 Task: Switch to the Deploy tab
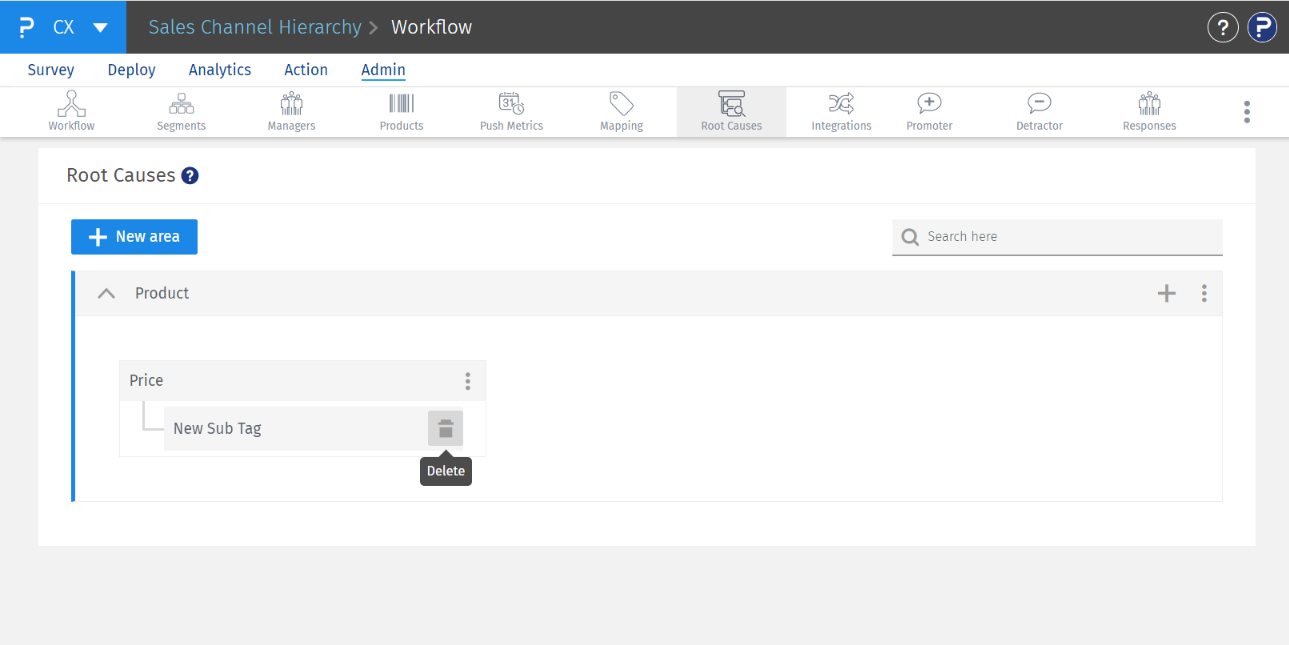click(x=132, y=70)
